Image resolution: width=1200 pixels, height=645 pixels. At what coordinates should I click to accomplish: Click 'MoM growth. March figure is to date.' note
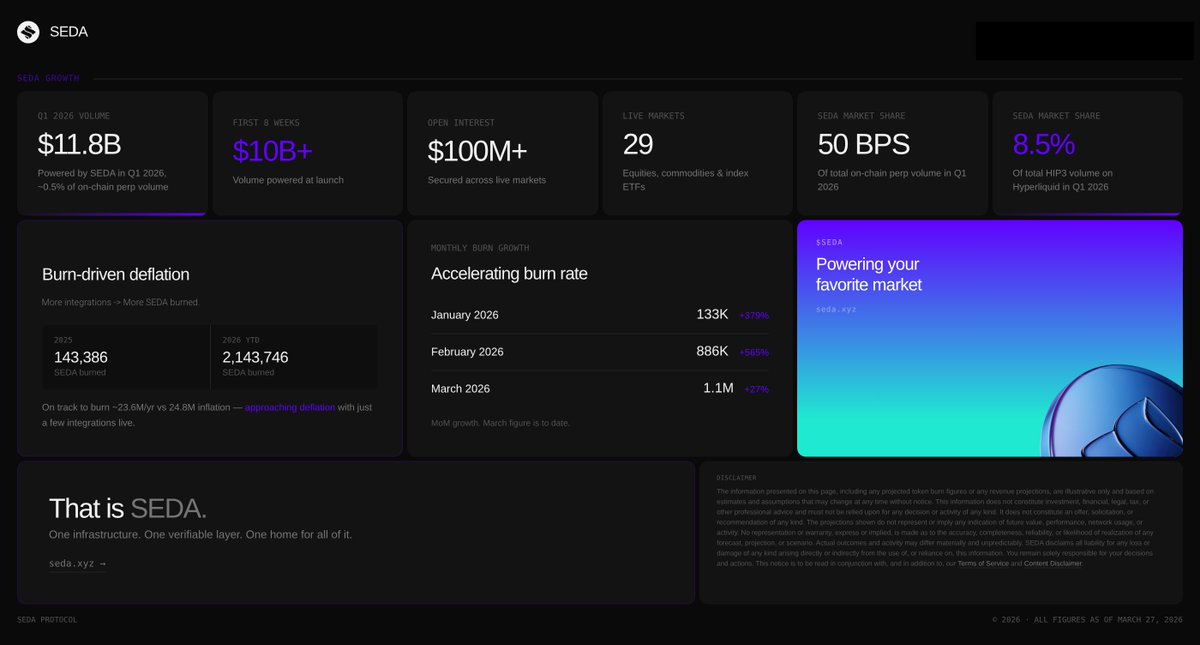[x=500, y=423]
